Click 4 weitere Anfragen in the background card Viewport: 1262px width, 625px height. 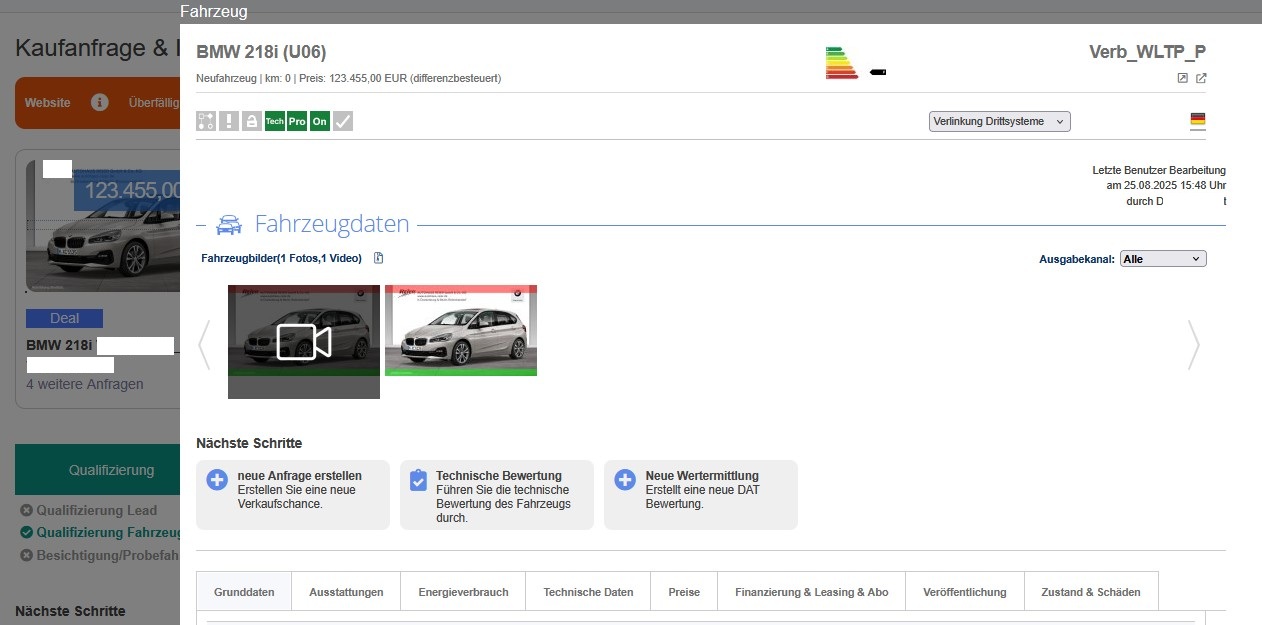pos(85,384)
